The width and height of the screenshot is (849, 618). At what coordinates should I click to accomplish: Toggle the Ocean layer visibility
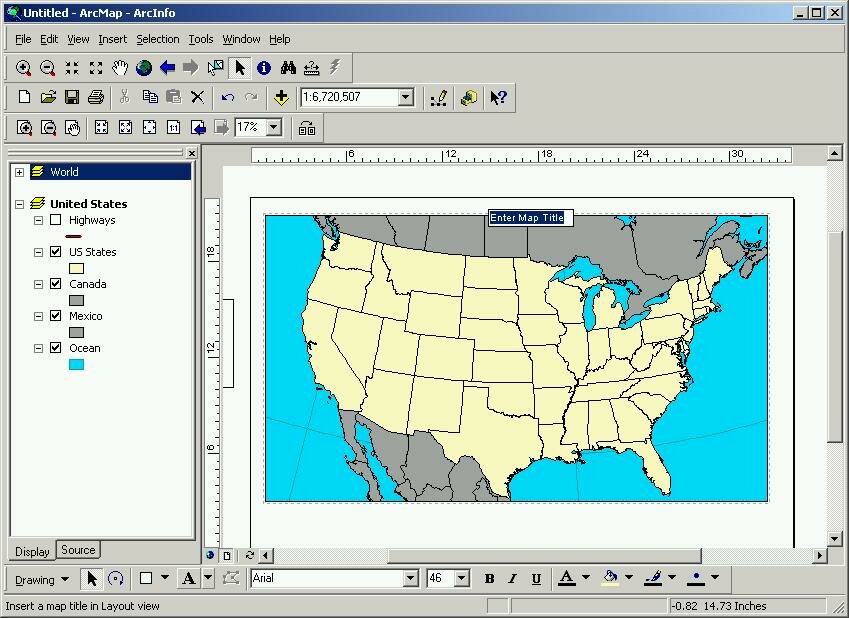click(55, 347)
